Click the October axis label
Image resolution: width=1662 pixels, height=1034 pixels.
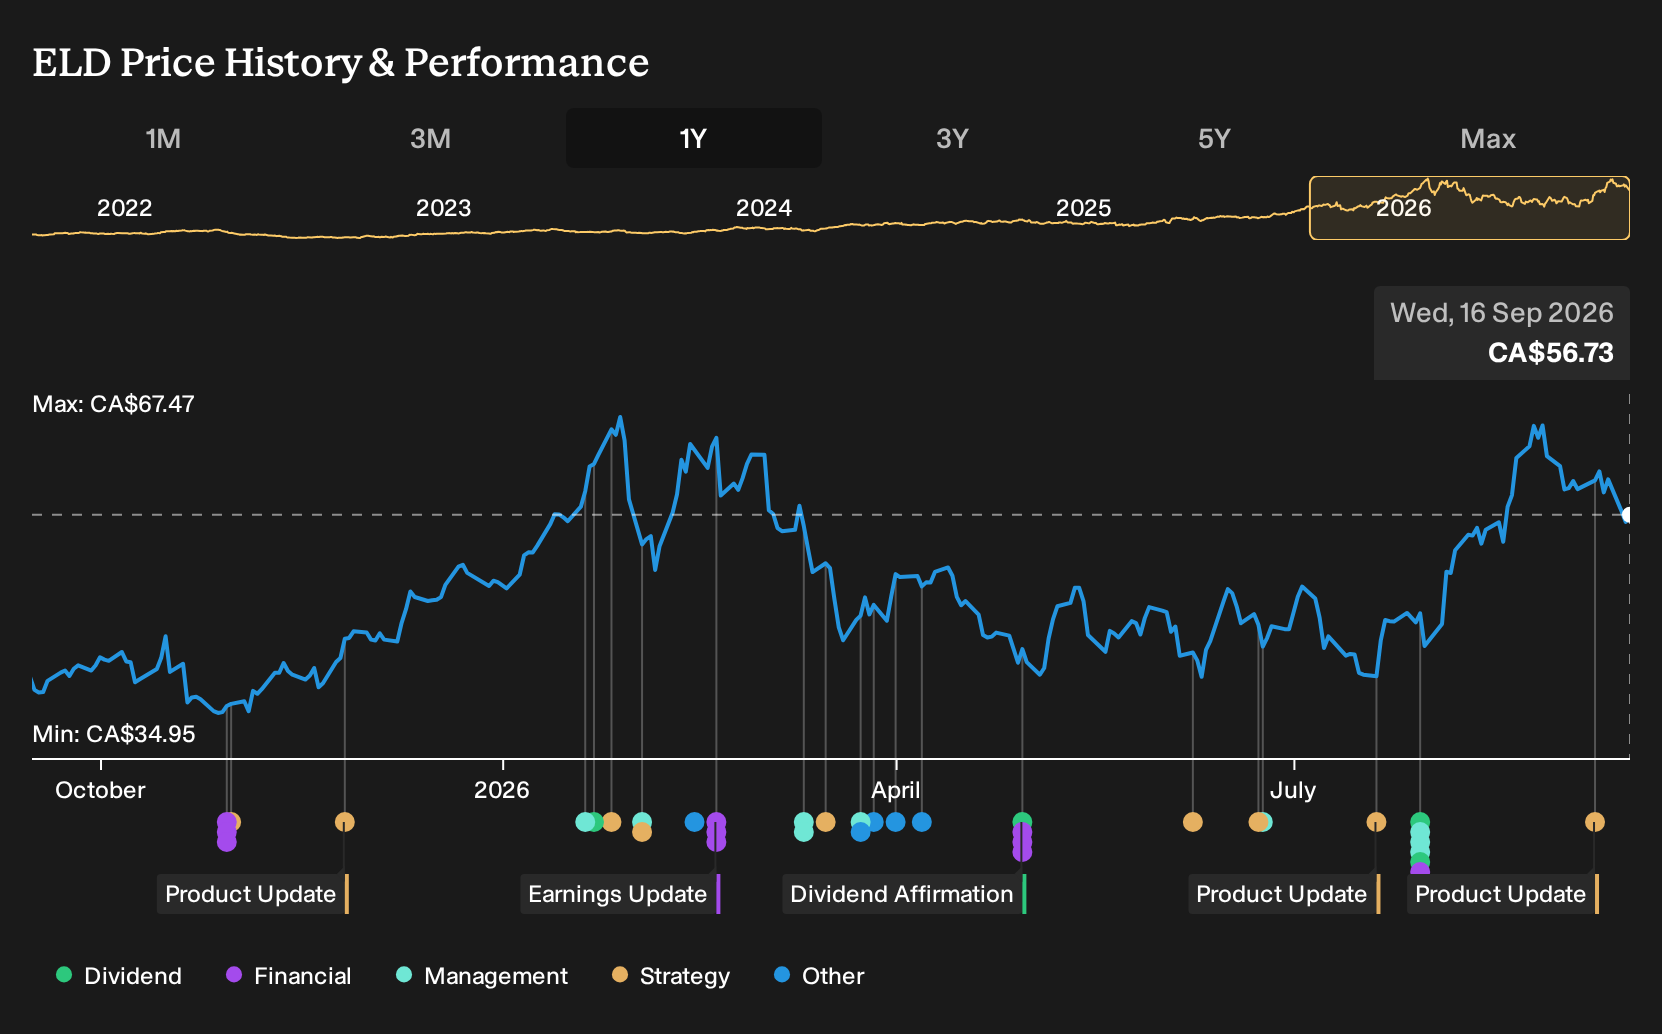pyautogui.click(x=100, y=790)
